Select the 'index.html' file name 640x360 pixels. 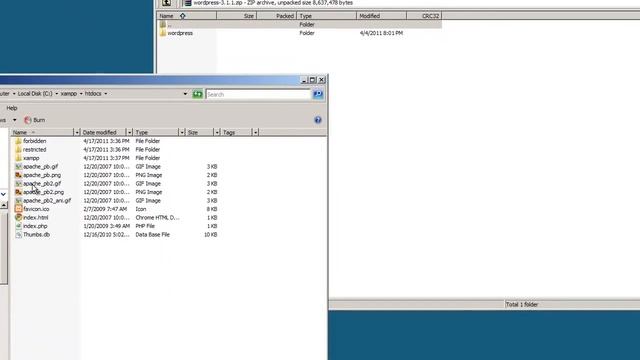click(36, 218)
